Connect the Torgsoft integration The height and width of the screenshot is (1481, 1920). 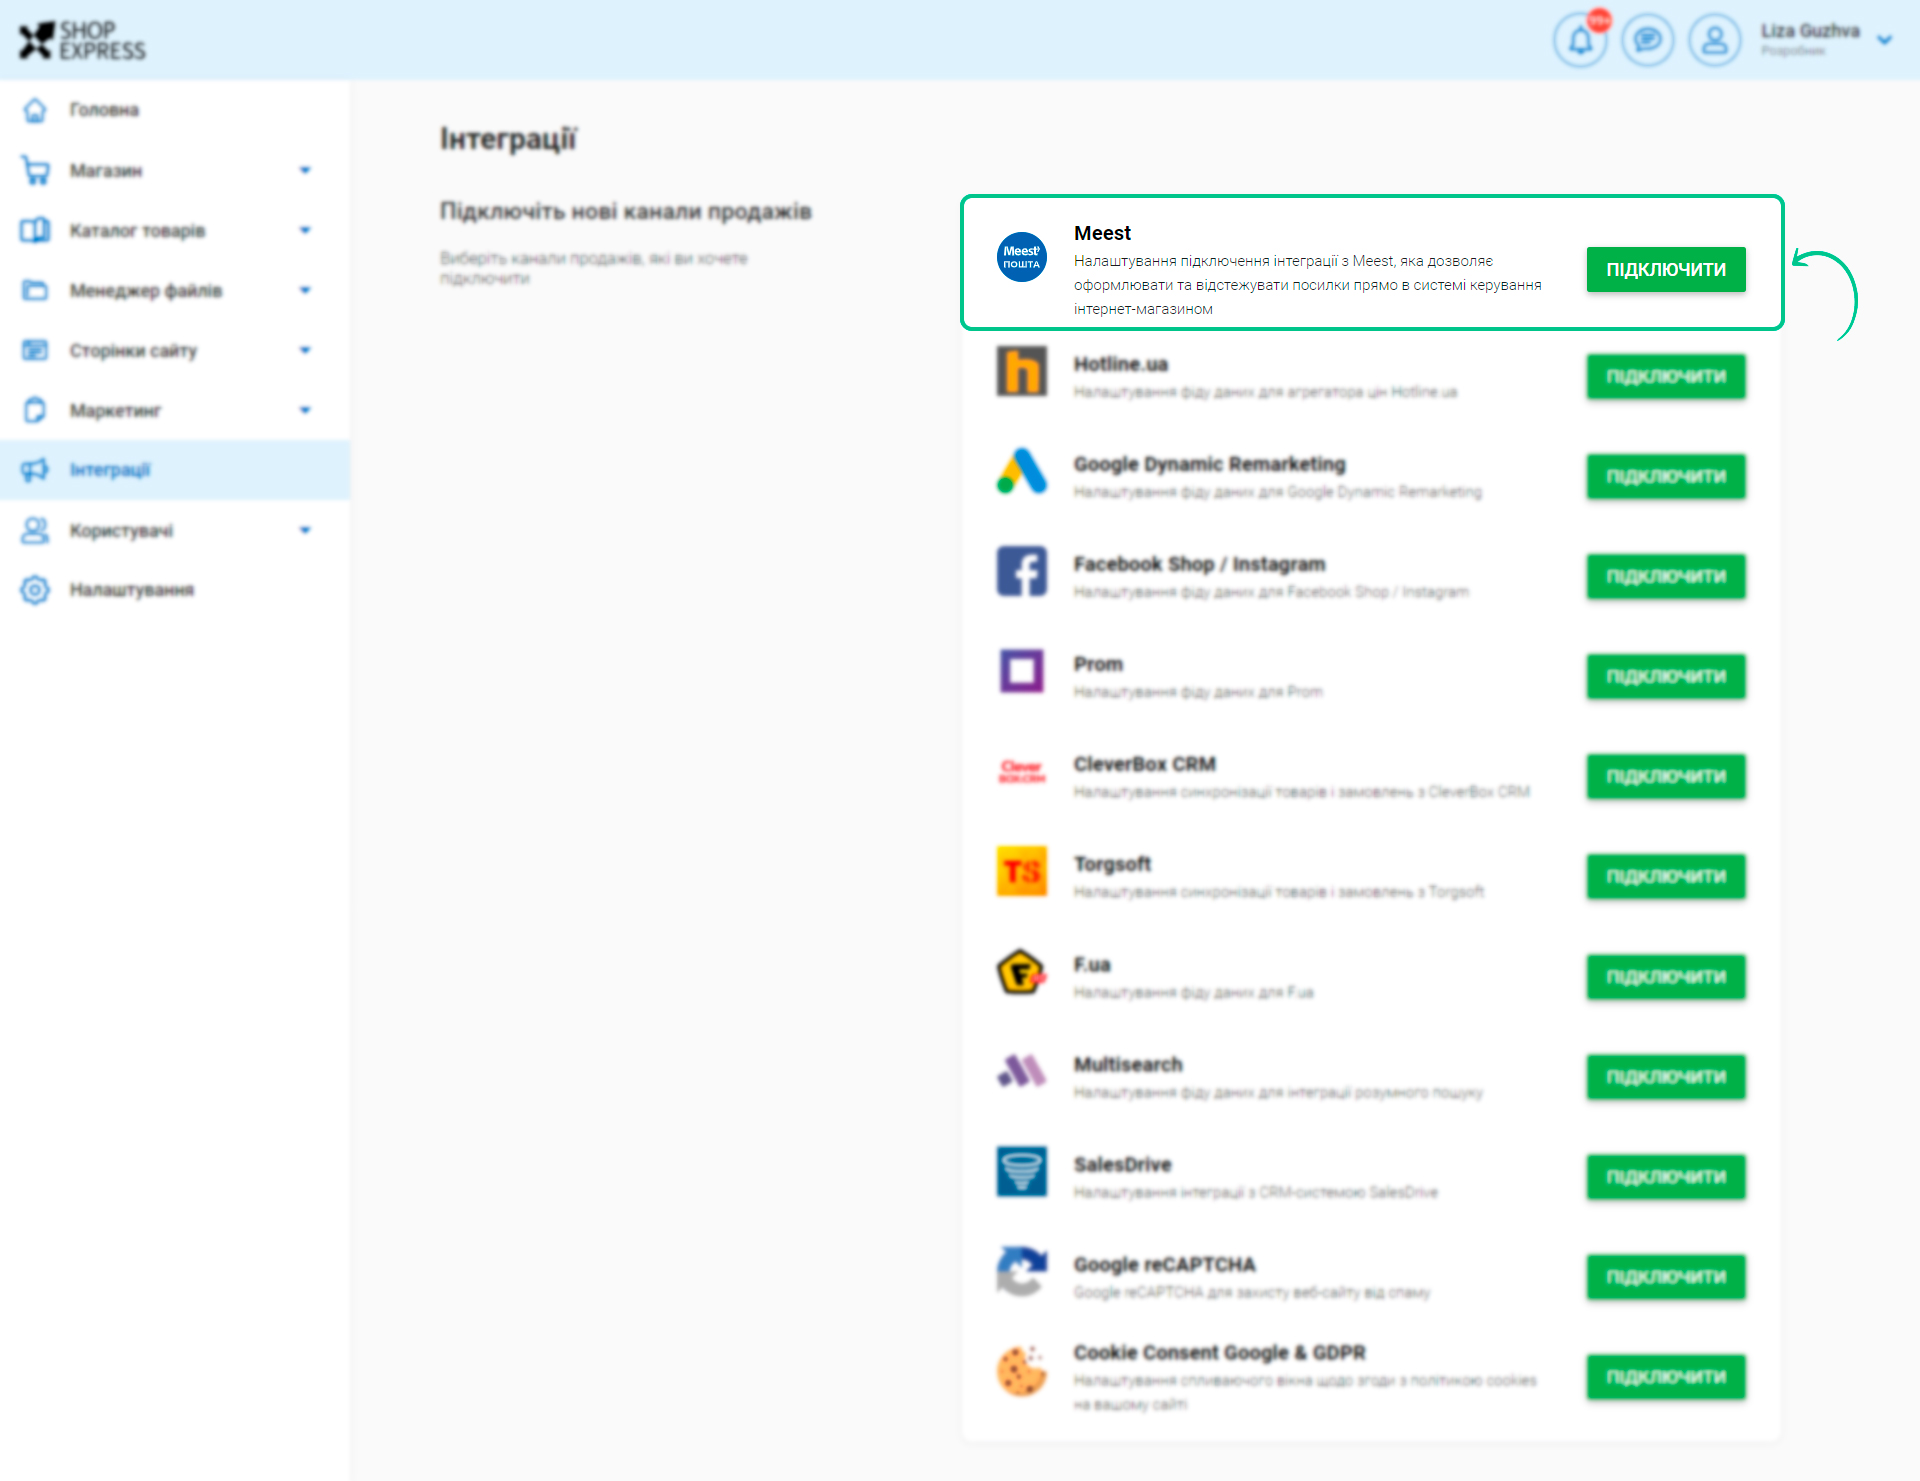tap(1666, 877)
